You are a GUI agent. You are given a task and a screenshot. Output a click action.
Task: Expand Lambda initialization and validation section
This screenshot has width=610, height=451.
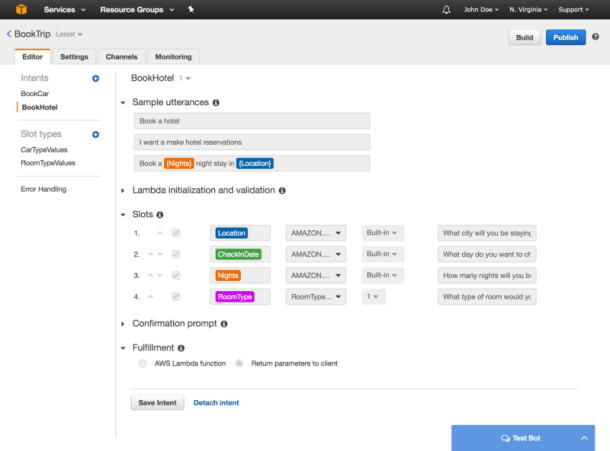(123, 191)
